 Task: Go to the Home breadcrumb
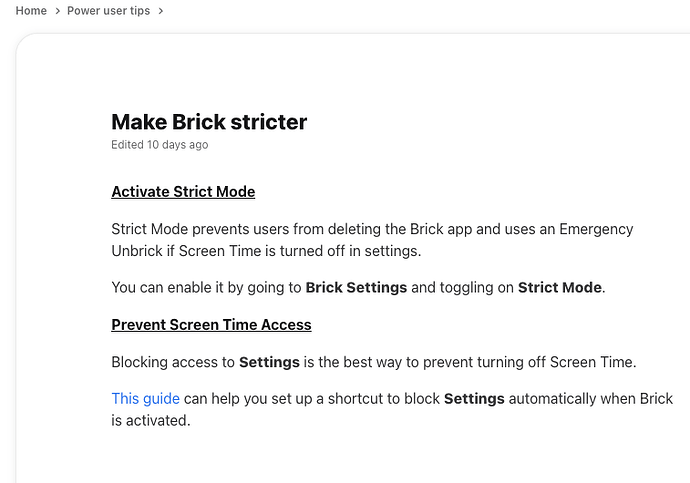[31, 11]
